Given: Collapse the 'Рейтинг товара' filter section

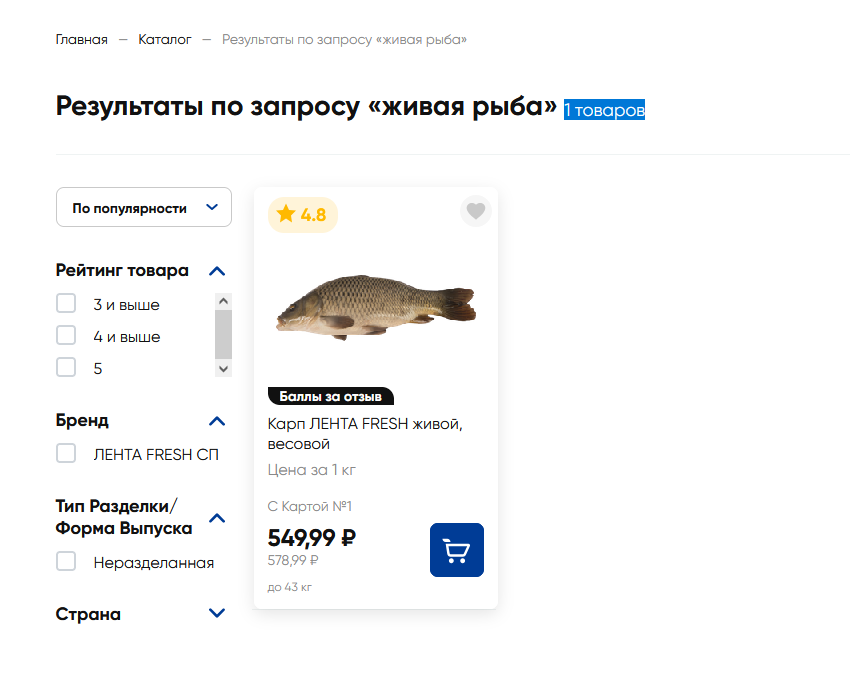Looking at the screenshot, I should 217,271.
